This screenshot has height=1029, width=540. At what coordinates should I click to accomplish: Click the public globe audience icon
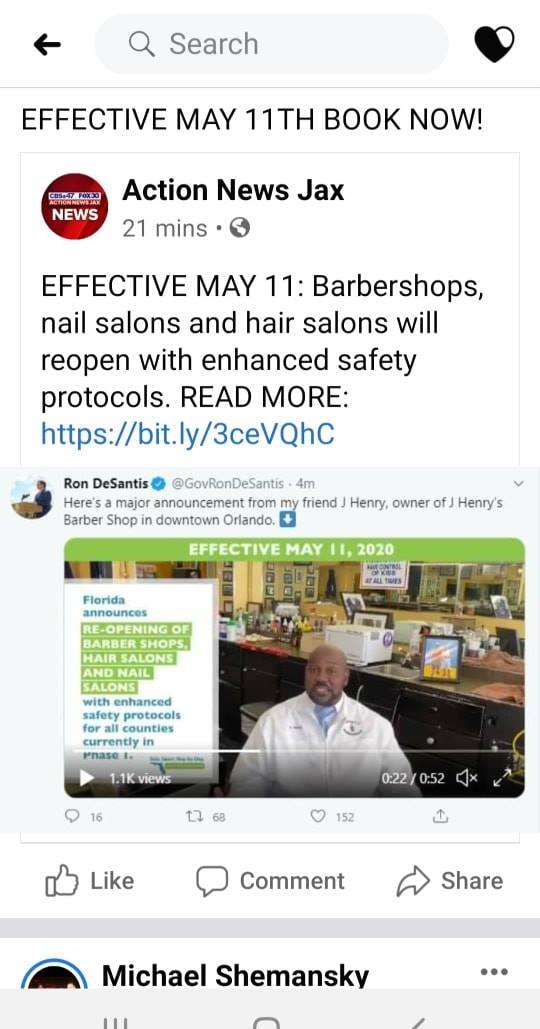coord(240,228)
